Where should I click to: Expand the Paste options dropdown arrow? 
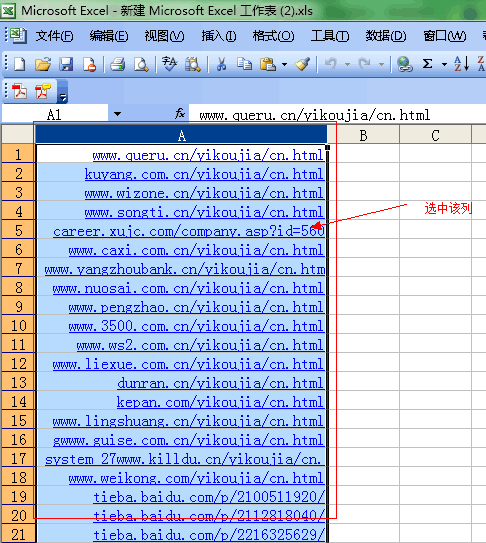(x=284, y=64)
